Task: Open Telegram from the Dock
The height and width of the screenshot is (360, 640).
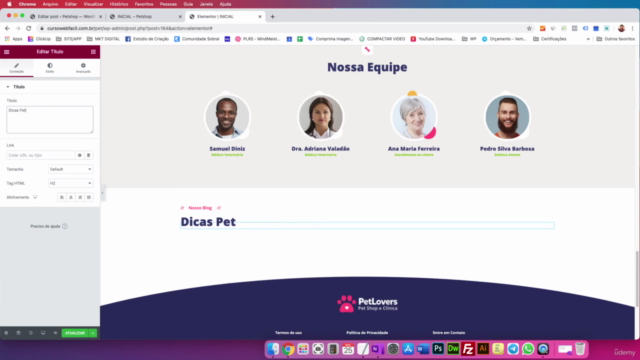Action: pos(513,349)
